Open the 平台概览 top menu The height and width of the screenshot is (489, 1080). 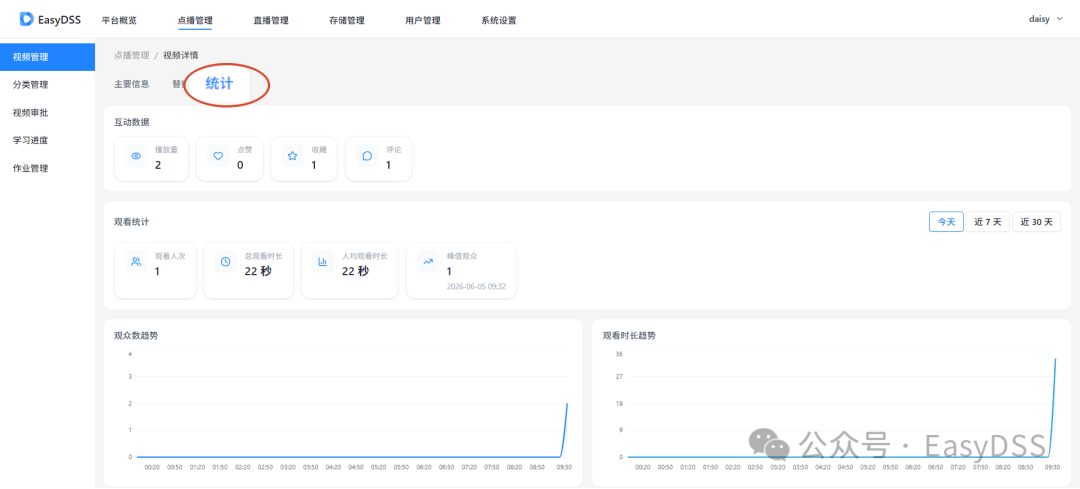coord(119,20)
